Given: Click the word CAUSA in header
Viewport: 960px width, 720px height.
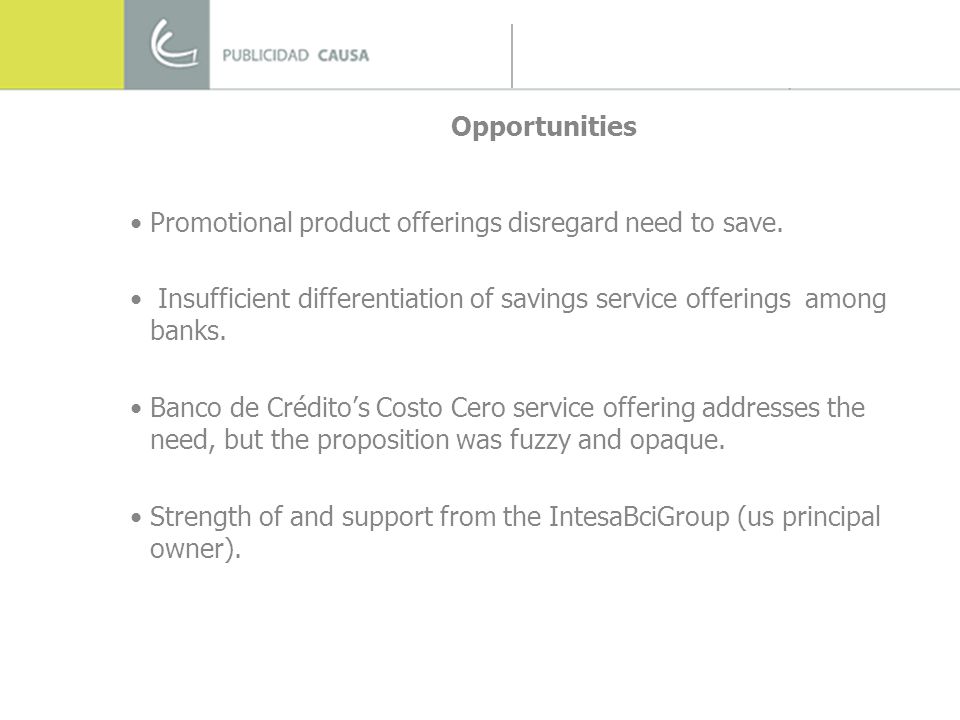Looking at the screenshot, I should 343,56.
